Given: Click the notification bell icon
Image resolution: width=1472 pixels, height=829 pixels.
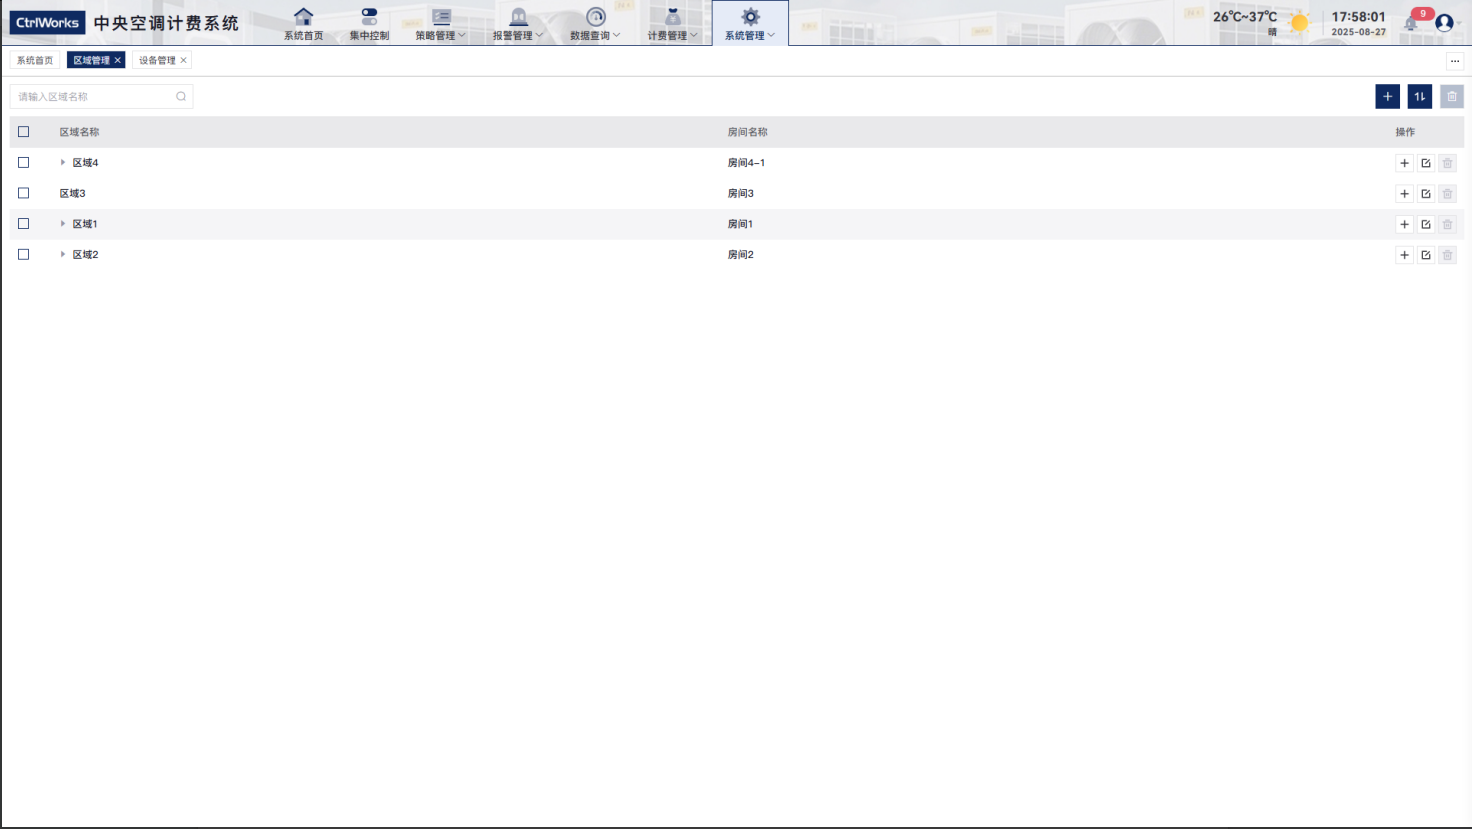Looking at the screenshot, I should pos(1411,23).
